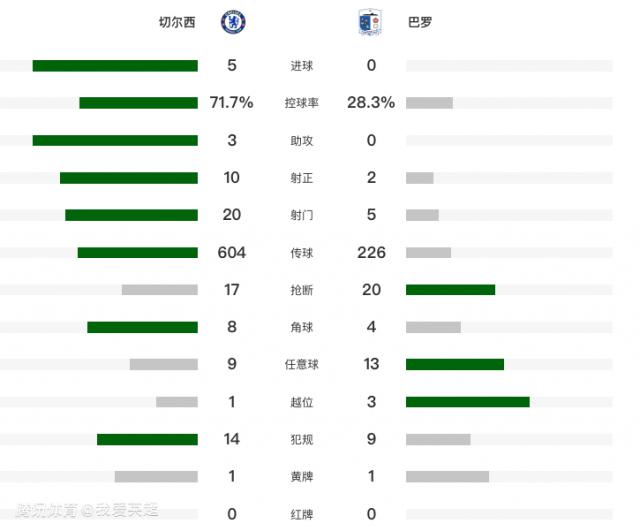Click the 进球 stat label
The width and height of the screenshot is (640, 531).
pos(301,66)
